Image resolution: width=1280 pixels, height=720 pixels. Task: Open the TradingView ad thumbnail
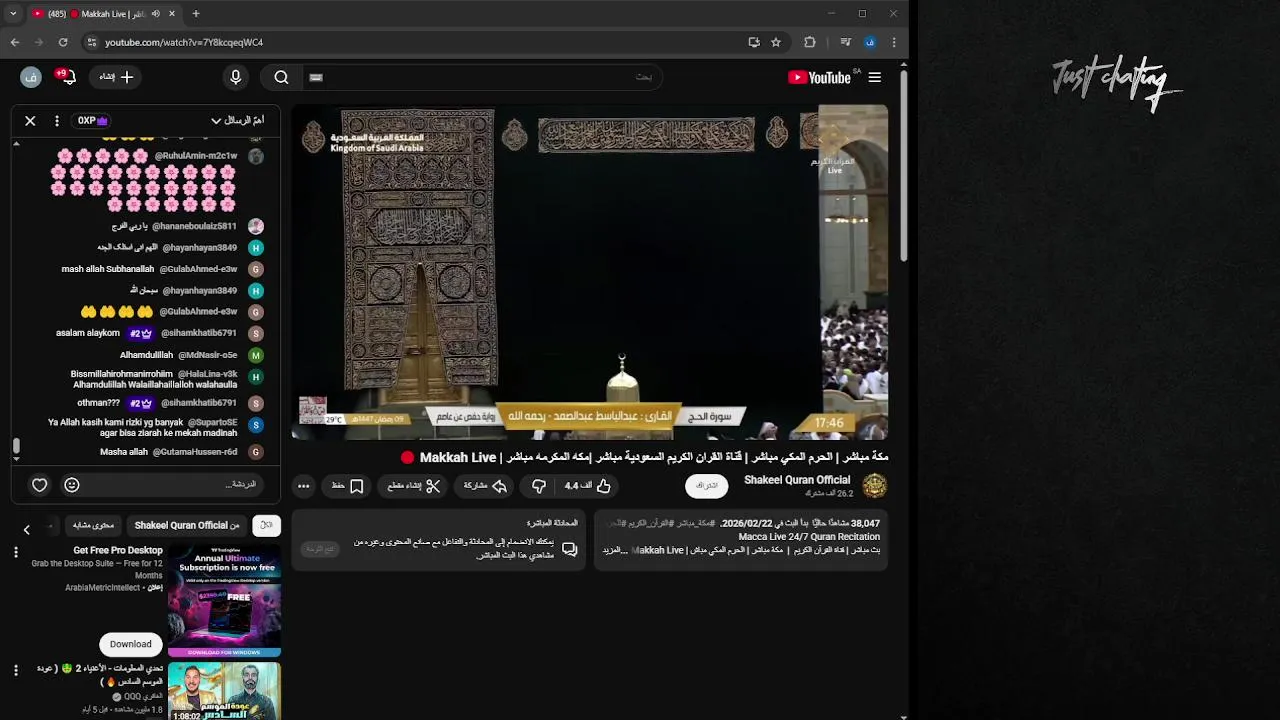pyautogui.click(x=224, y=600)
